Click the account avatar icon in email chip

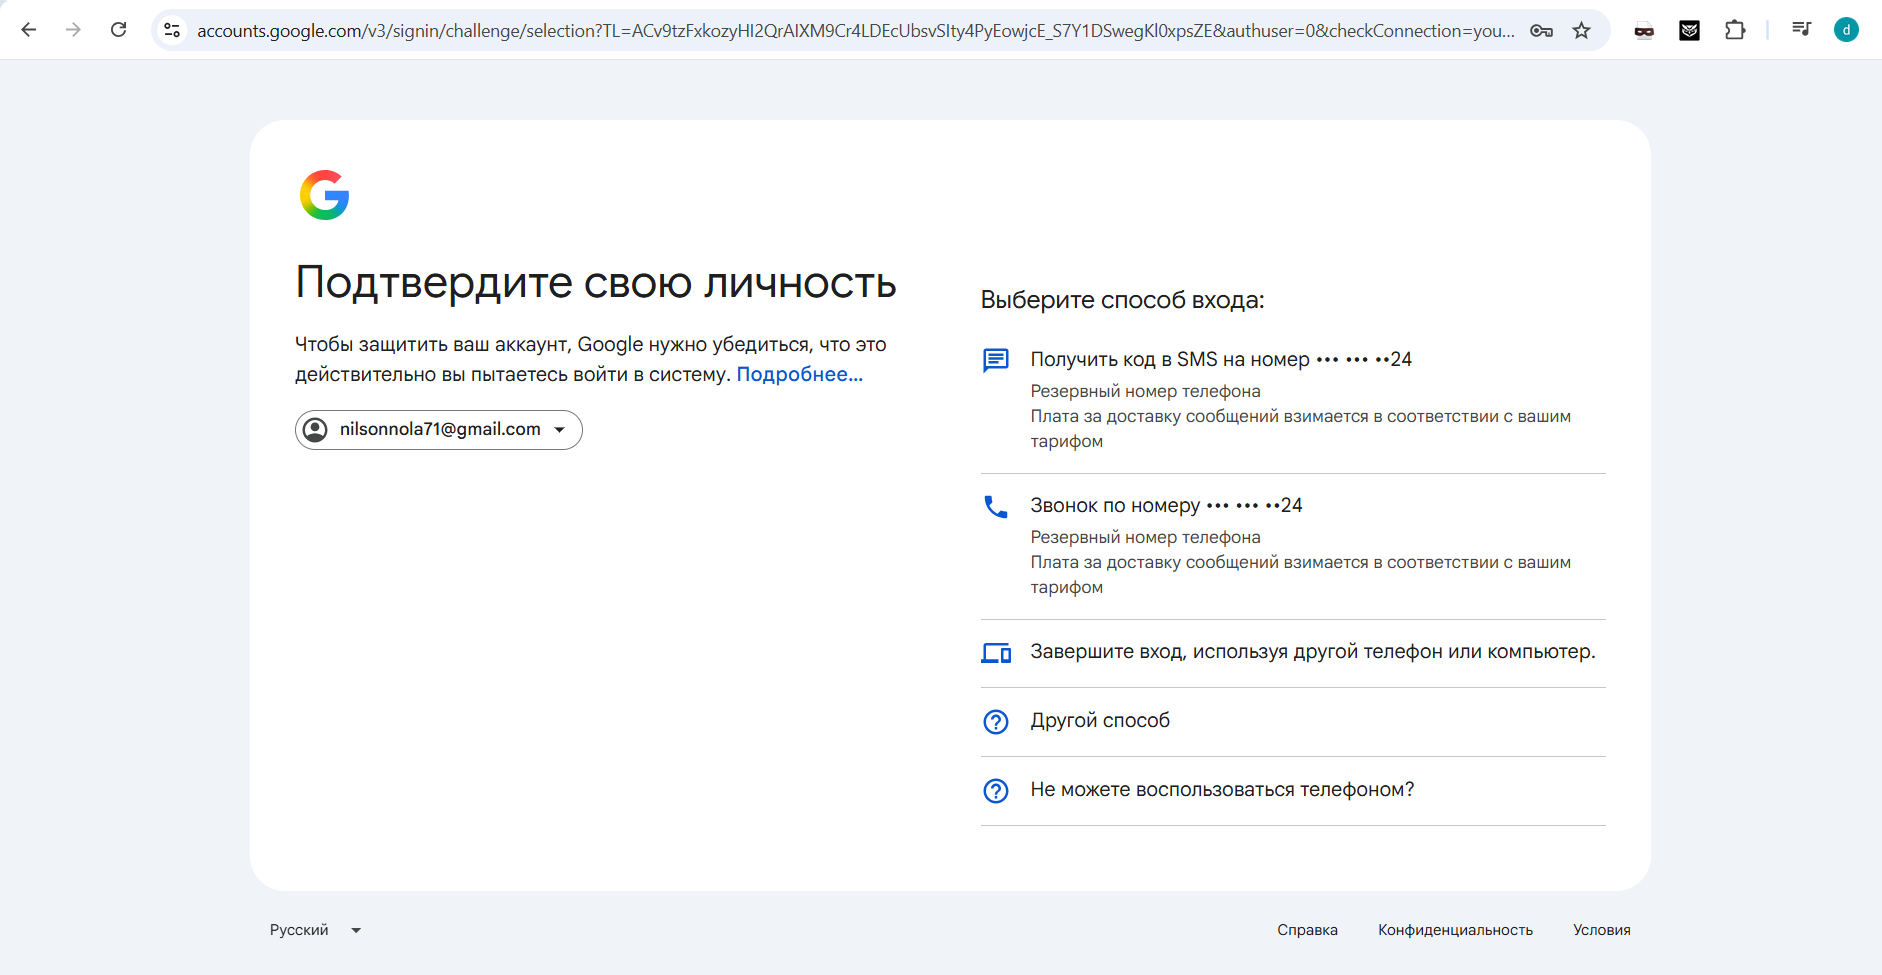(x=315, y=430)
